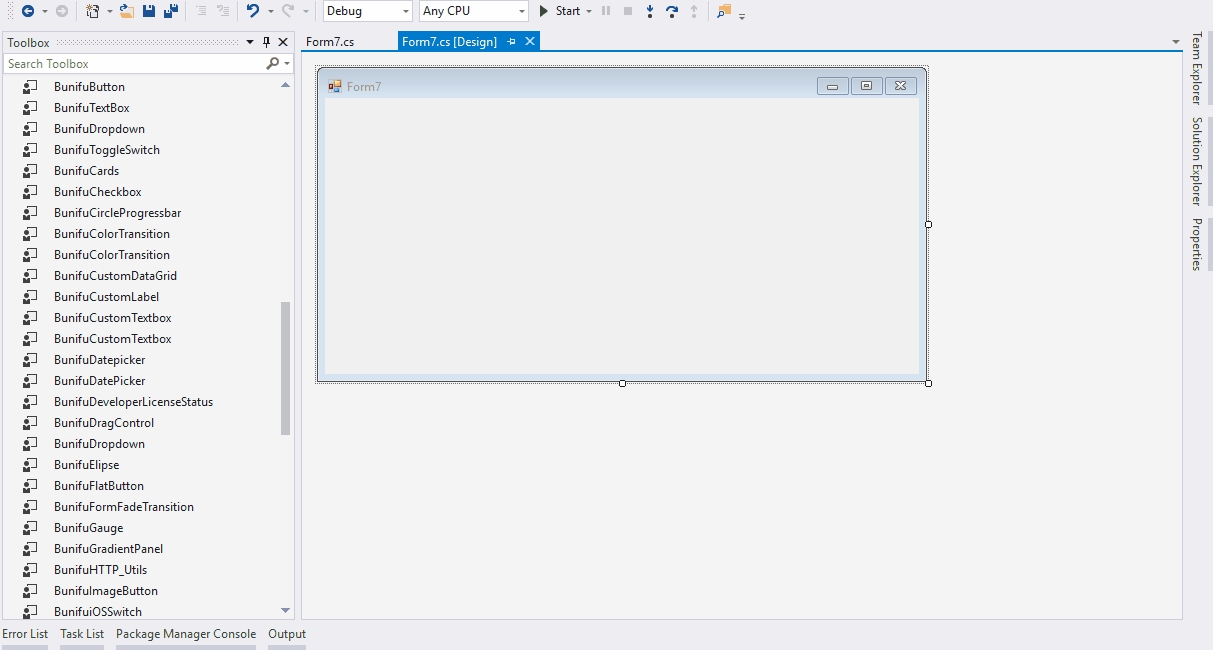Click in the Search Toolbox field
The width and height of the screenshot is (1213, 650).
click(x=133, y=64)
